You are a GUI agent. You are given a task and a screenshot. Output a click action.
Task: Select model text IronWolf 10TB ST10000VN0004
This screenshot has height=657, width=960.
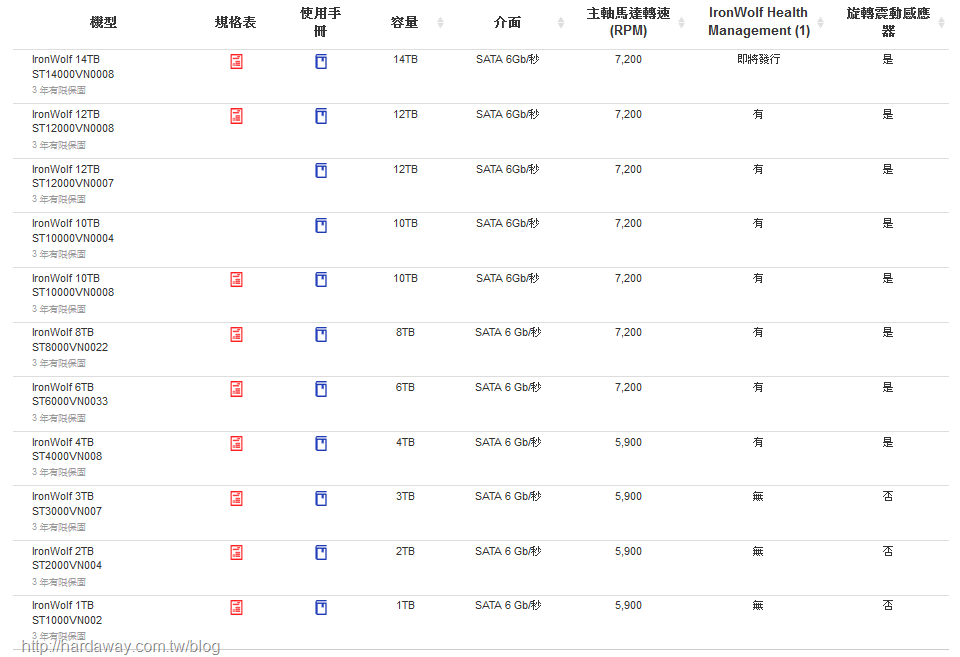73,231
